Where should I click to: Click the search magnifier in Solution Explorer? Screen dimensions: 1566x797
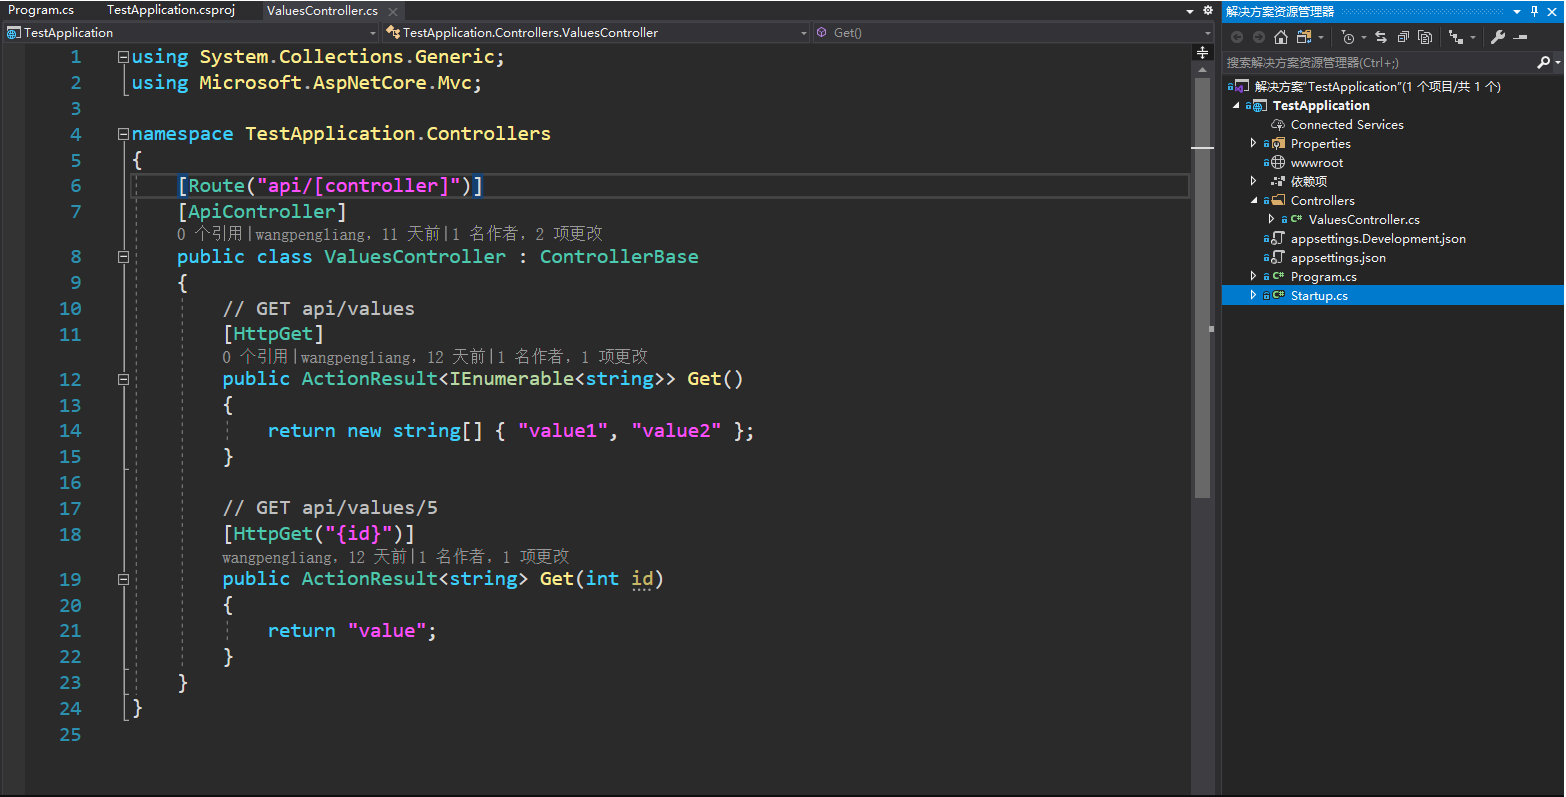pyautogui.click(x=1543, y=62)
